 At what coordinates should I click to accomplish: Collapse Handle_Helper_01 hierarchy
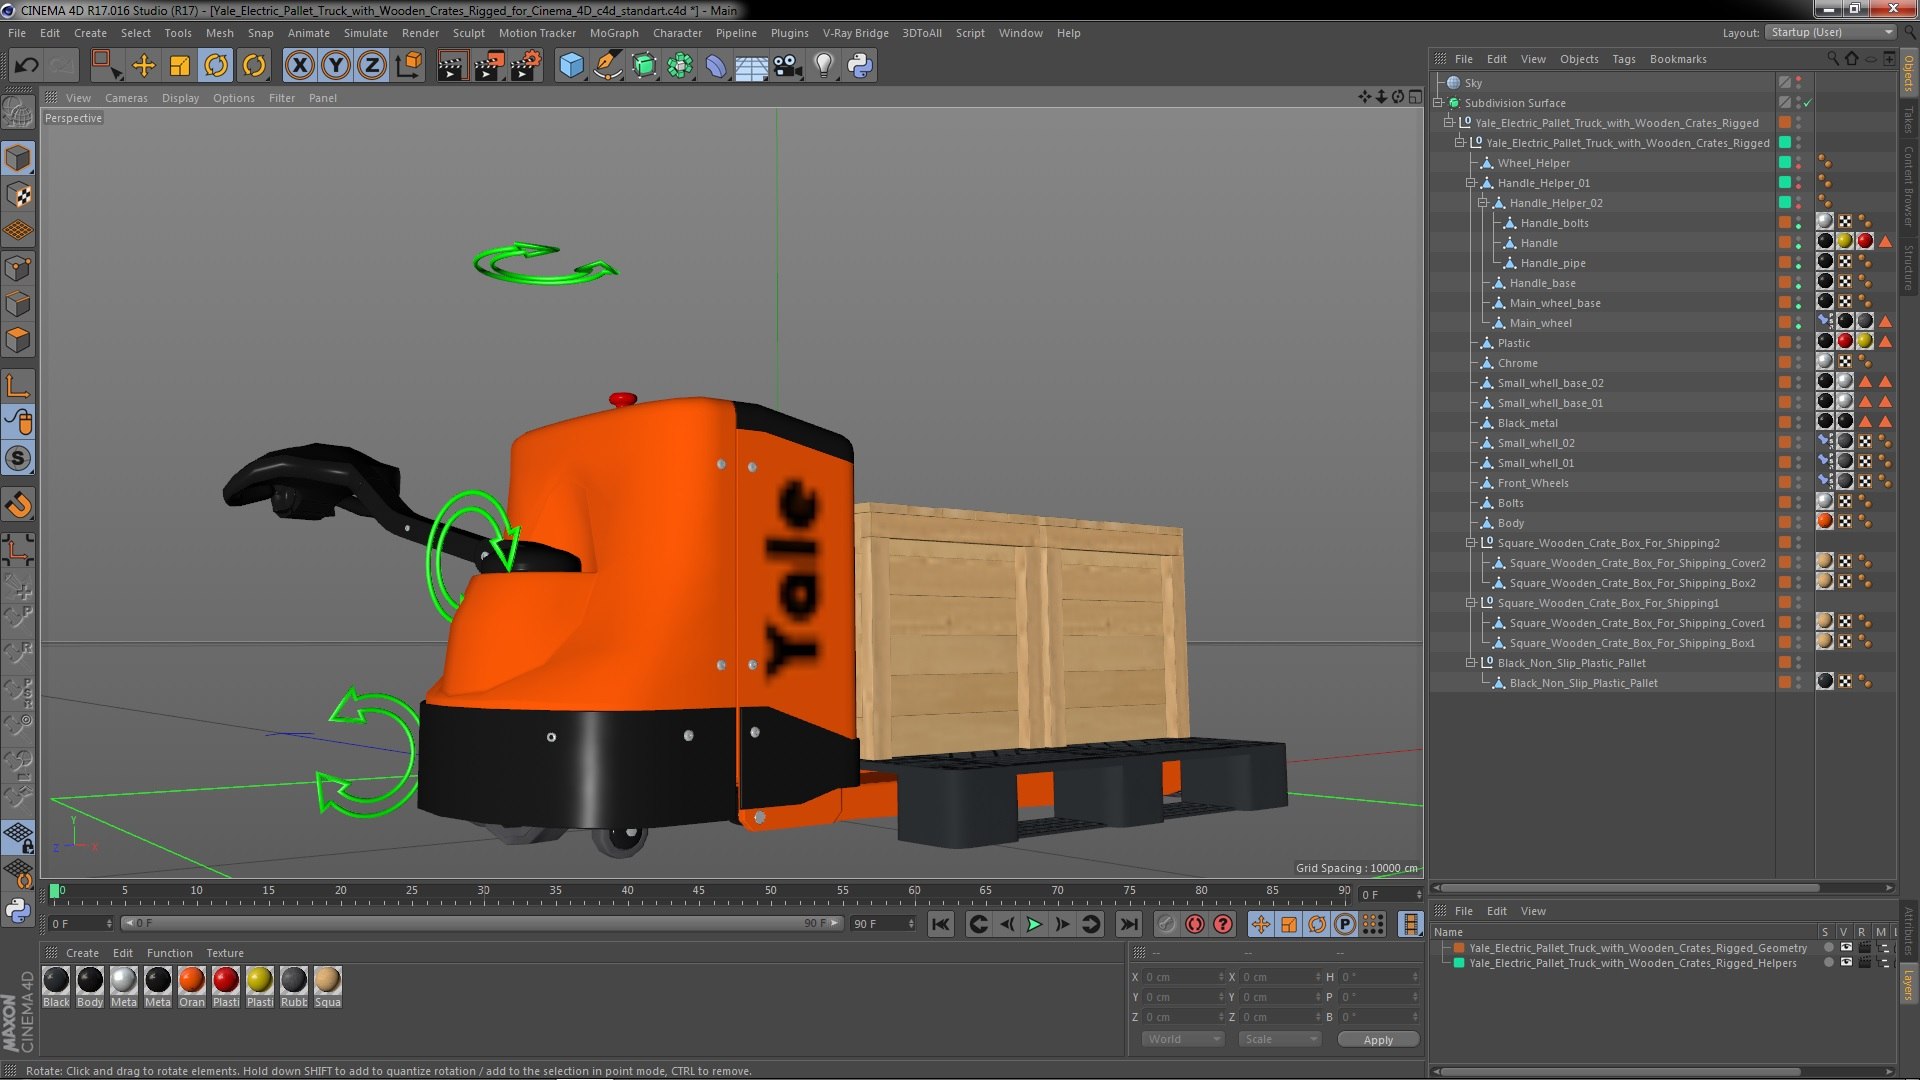pos(1471,183)
